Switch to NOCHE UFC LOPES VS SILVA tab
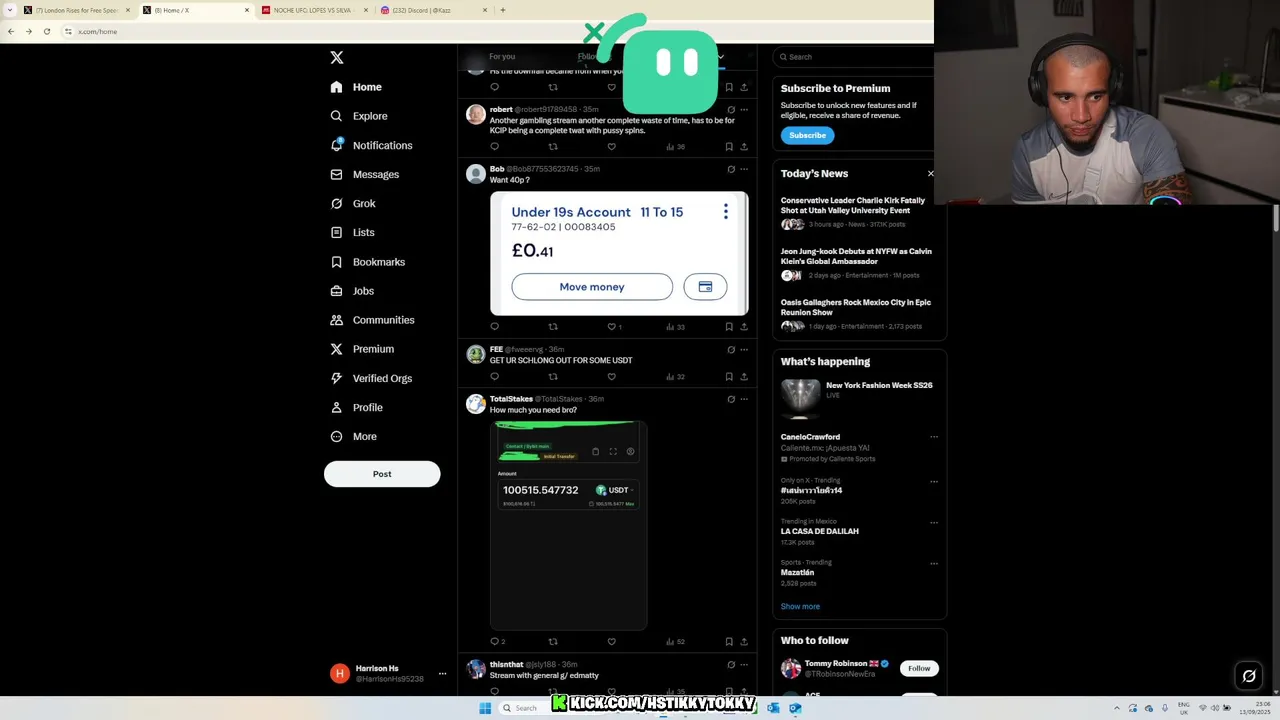 pos(315,10)
